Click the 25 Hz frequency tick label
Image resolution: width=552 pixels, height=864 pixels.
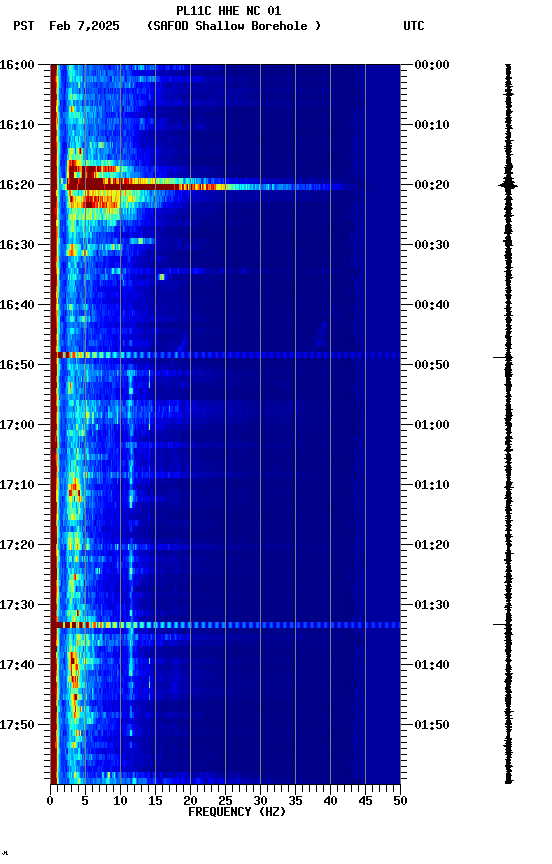(x=225, y=801)
